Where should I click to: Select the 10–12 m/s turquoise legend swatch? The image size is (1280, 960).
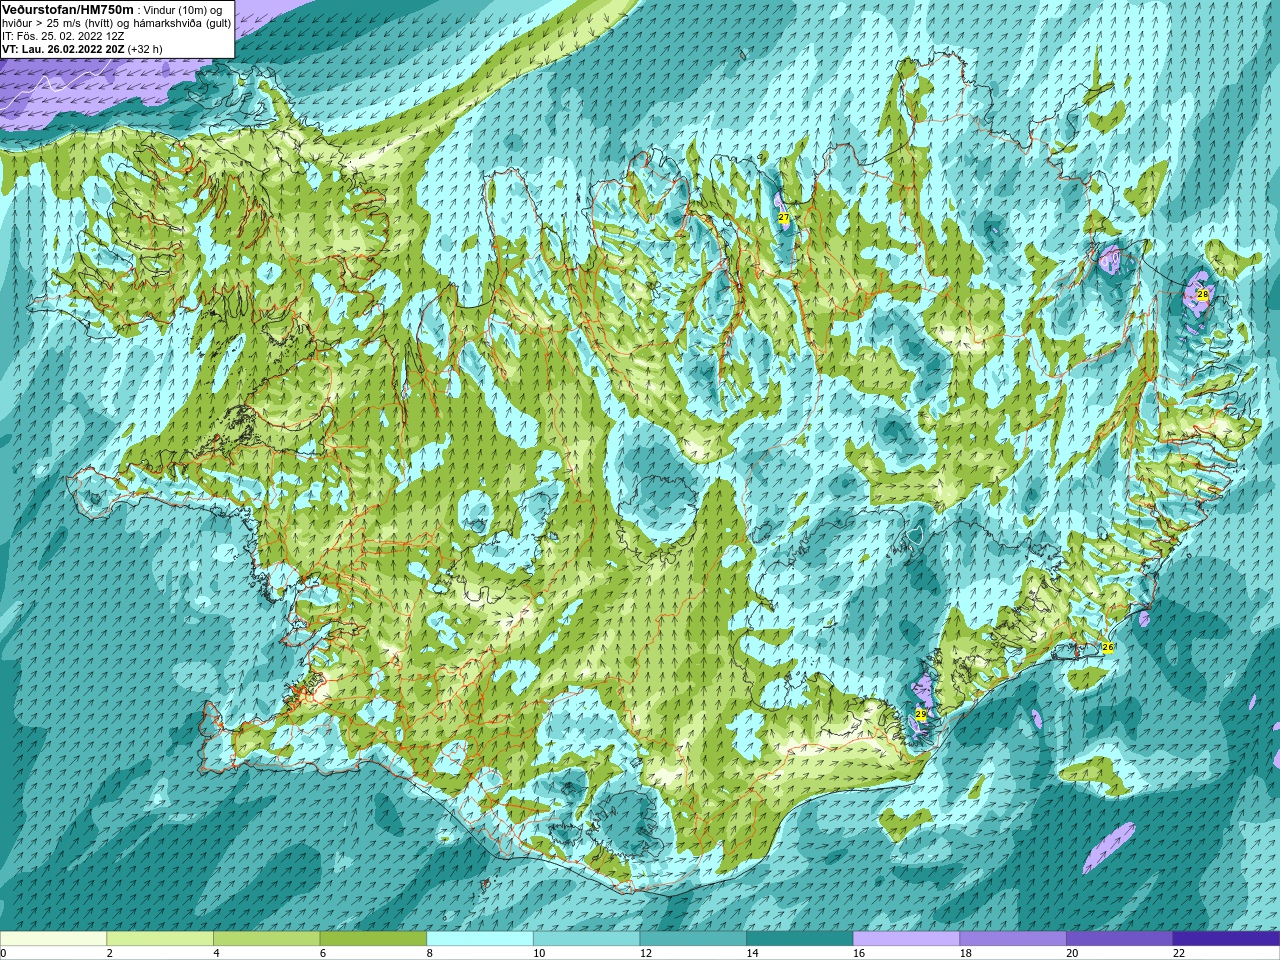coord(586,938)
